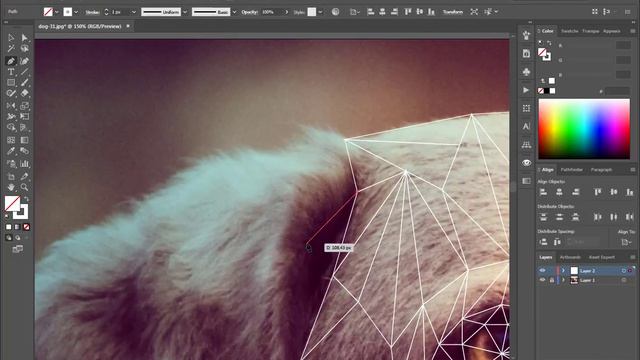Select the Pen tool
The height and width of the screenshot is (360, 640).
click(11, 61)
